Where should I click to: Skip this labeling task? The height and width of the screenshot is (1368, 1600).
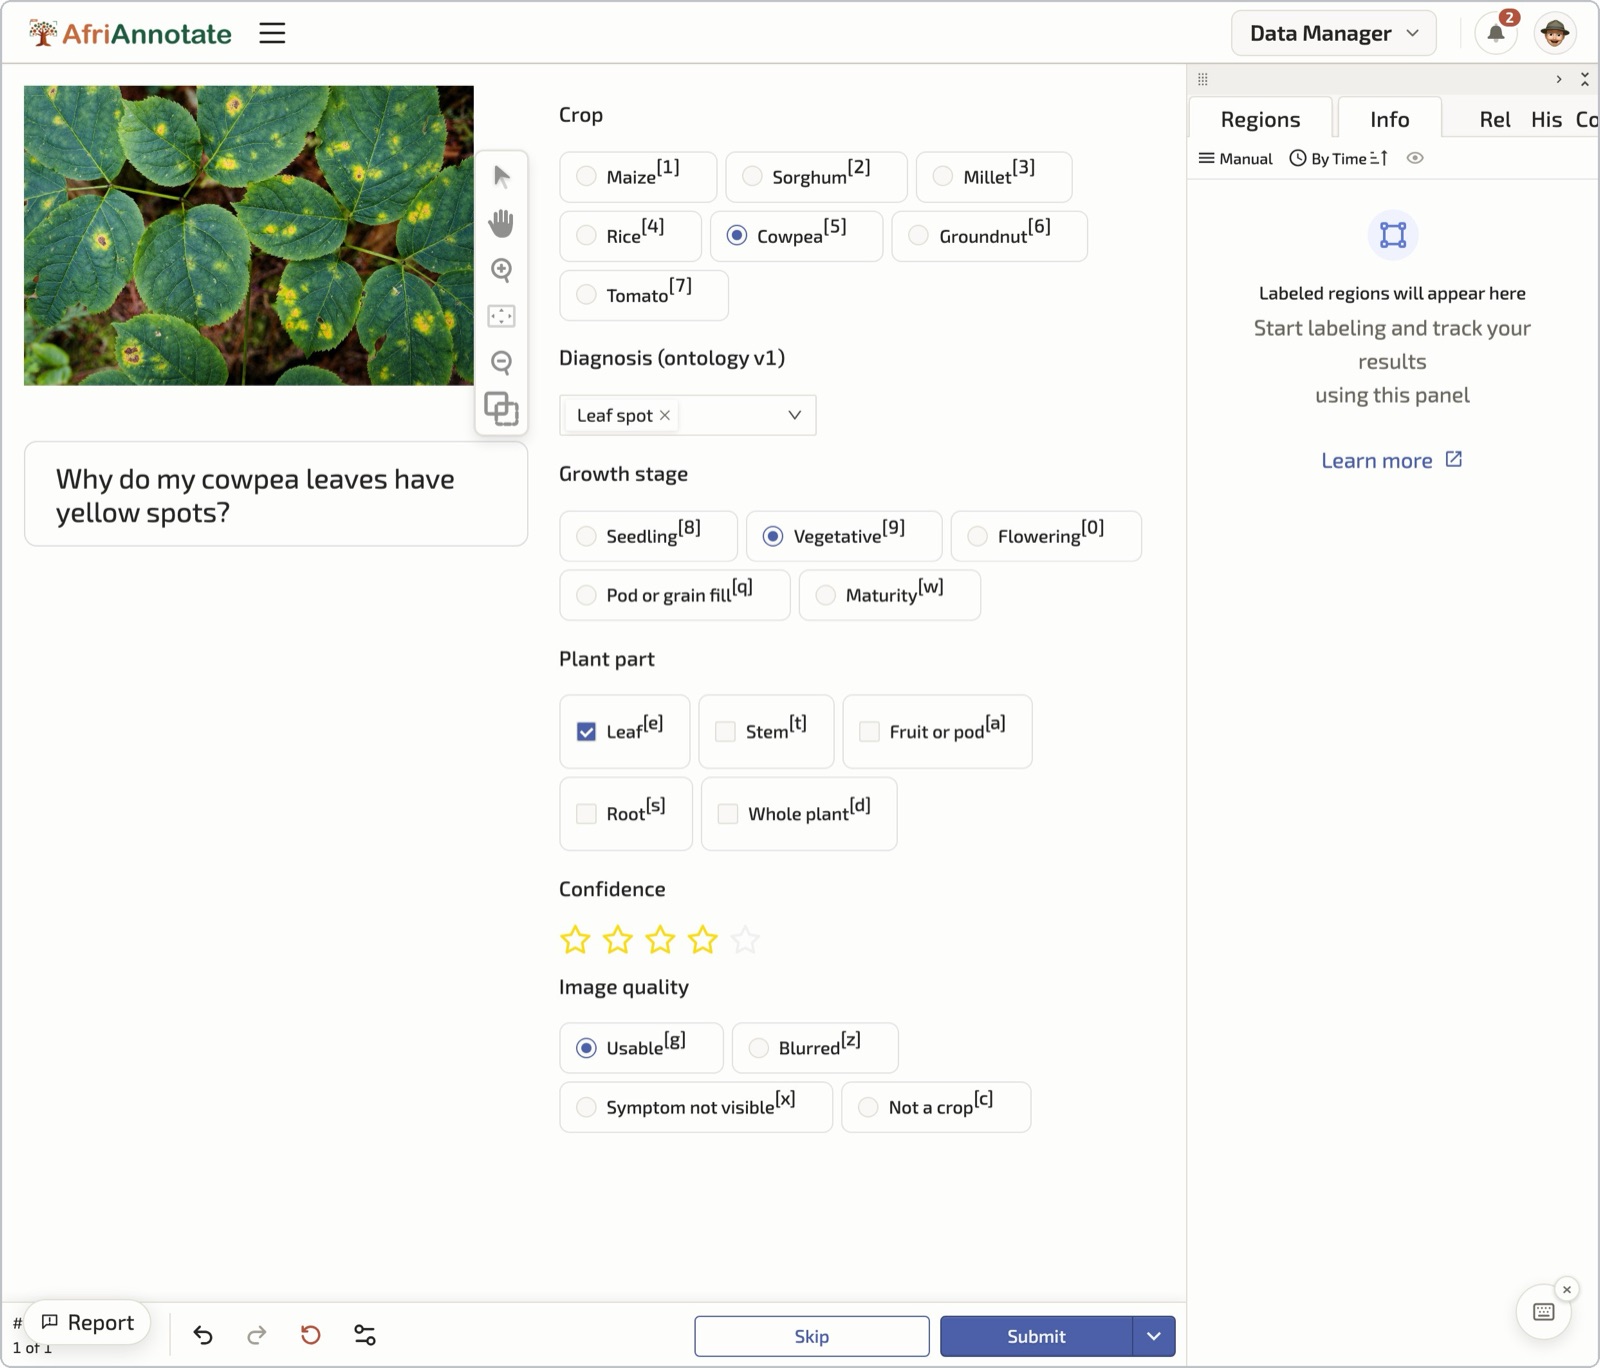click(x=812, y=1336)
